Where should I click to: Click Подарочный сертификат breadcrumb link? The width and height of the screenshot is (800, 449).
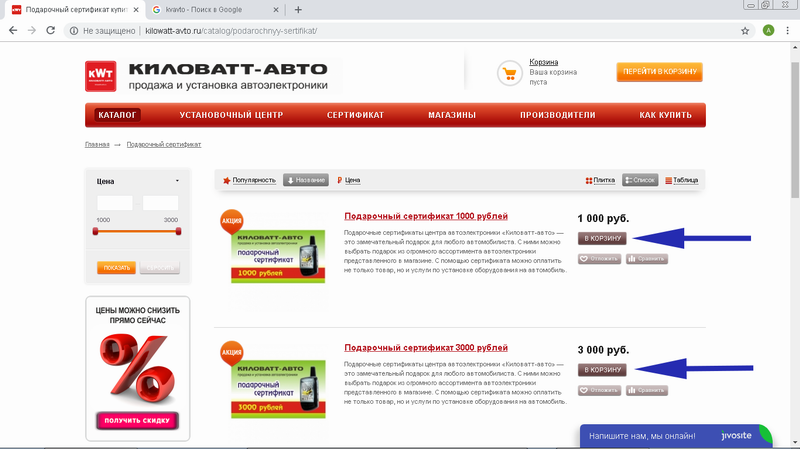[x=164, y=144]
